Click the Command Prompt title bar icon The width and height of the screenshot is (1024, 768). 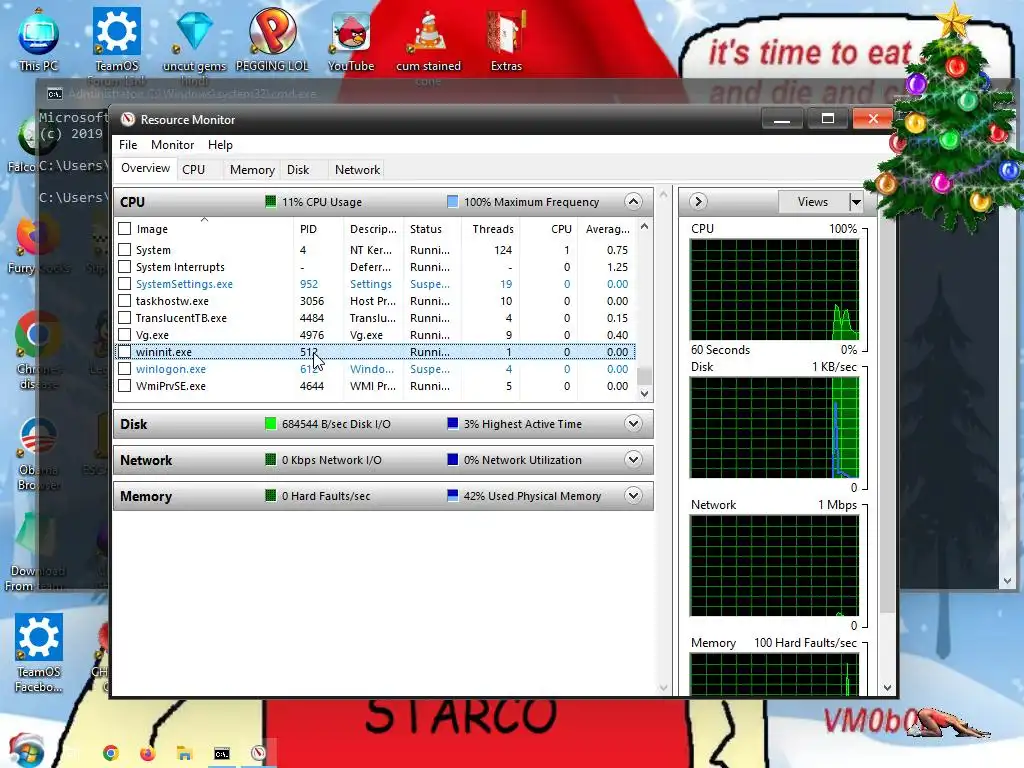coord(55,94)
